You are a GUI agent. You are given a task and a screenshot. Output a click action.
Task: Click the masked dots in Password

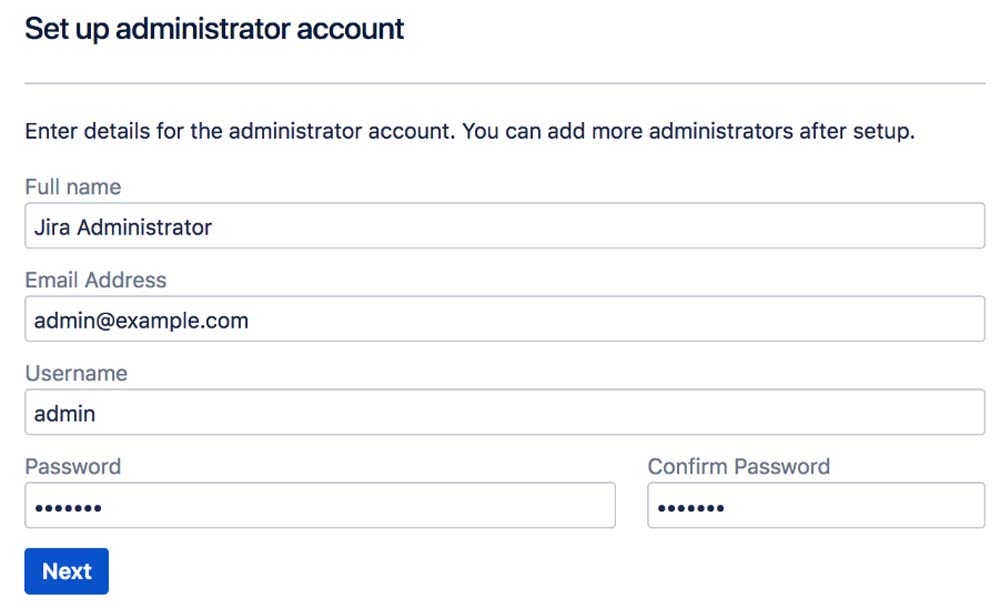[68, 508]
